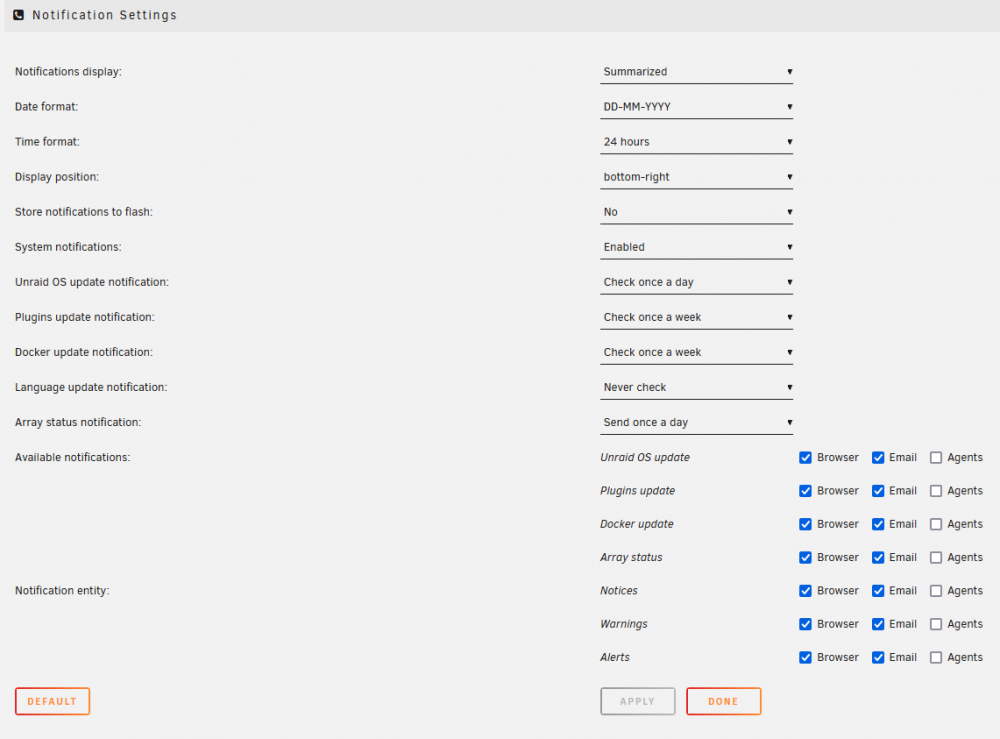Click the DONE button
This screenshot has height=739, width=1000.
[x=723, y=701]
